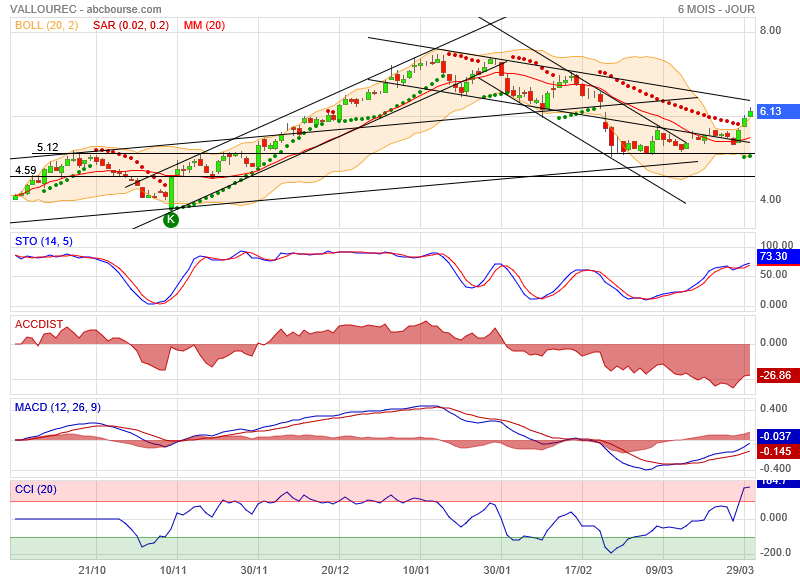800x580 pixels.
Task: Click the CCI (20) indicator label
Action: click(36, 489)
